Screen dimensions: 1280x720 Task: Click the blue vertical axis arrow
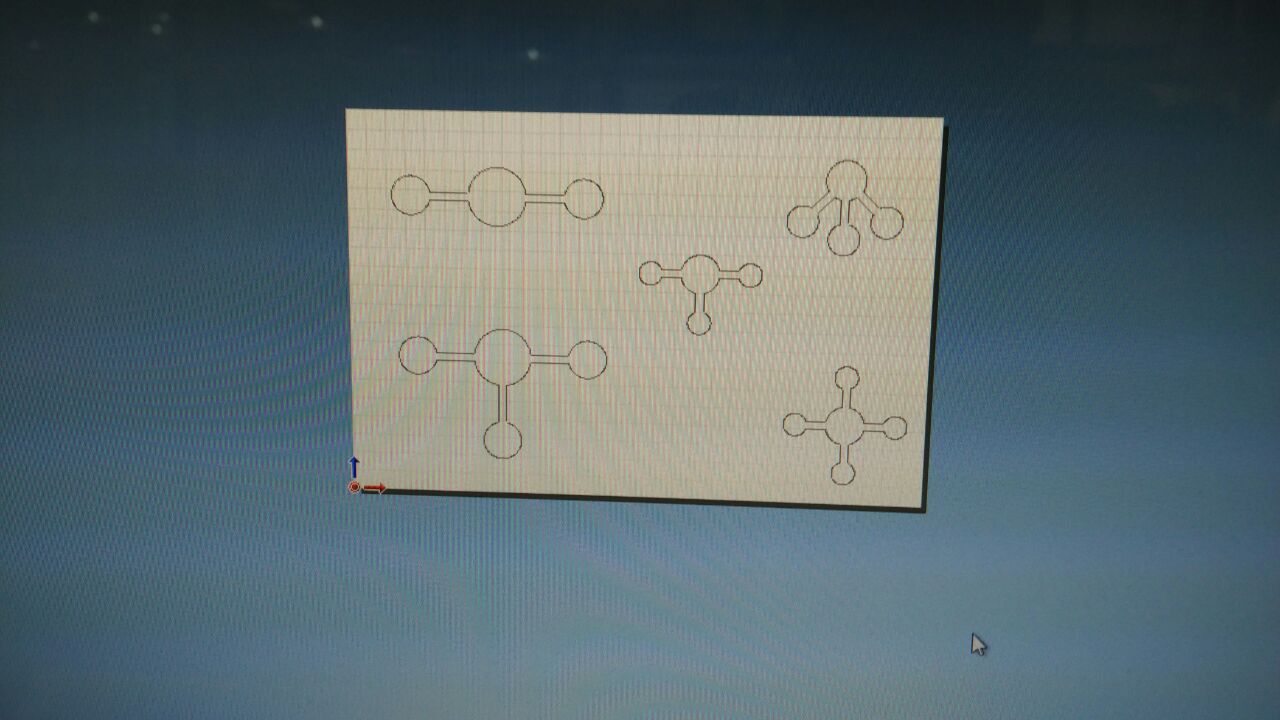pos(353,467)
